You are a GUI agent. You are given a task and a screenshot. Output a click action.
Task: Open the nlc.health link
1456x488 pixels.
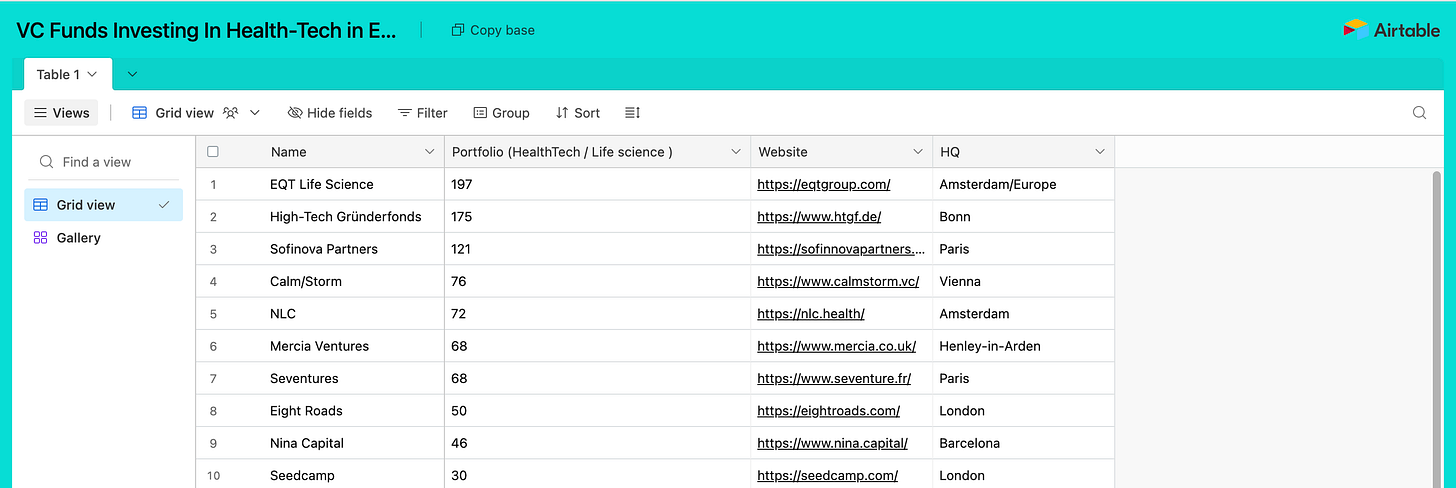tap(811, 314)
